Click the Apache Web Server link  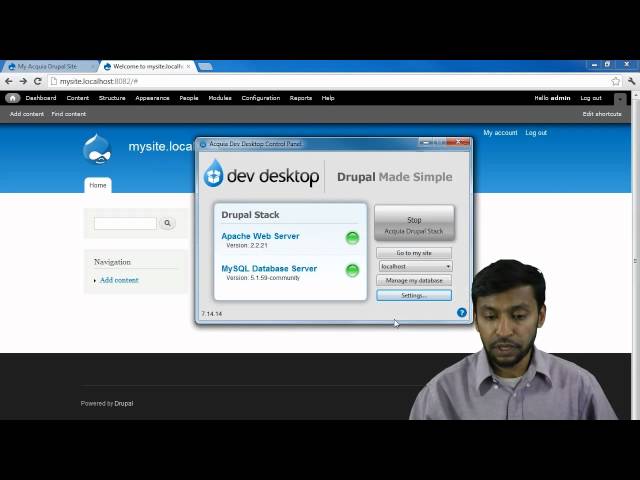tap(260, 236)
